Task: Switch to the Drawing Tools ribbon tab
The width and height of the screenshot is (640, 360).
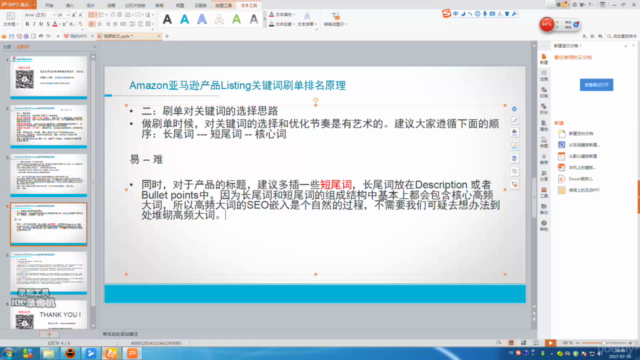Action: point(224,5)
